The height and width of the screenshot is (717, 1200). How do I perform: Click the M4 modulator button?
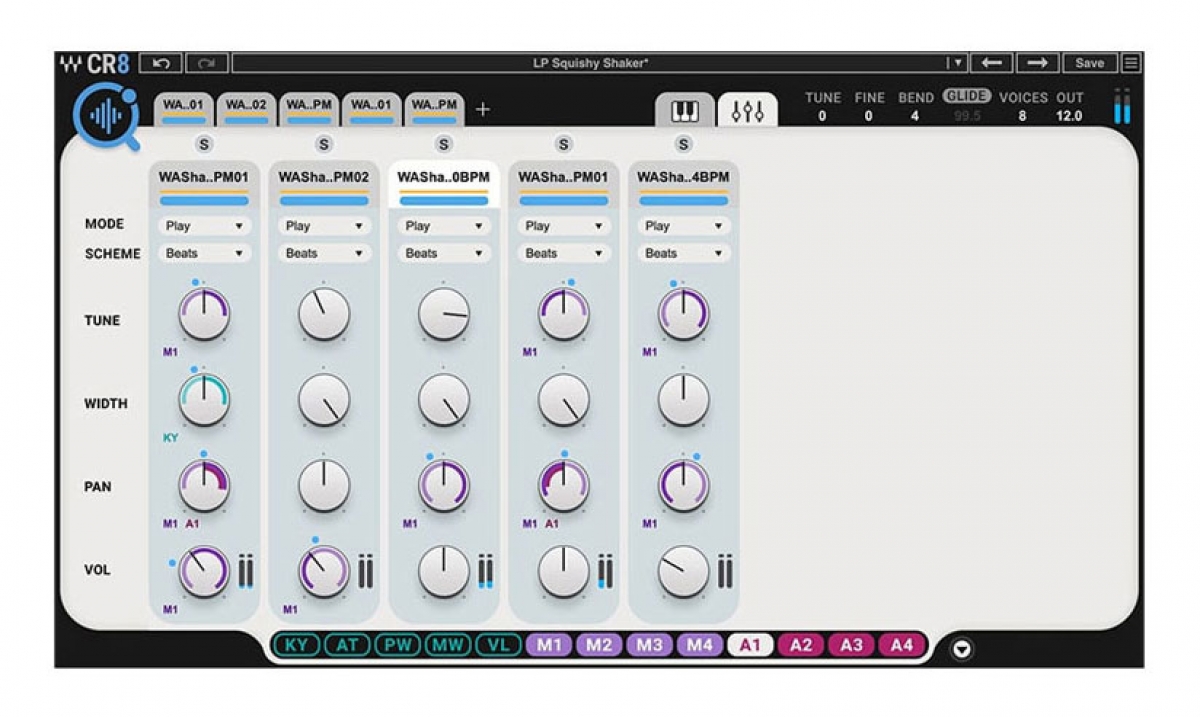[700, 645]
